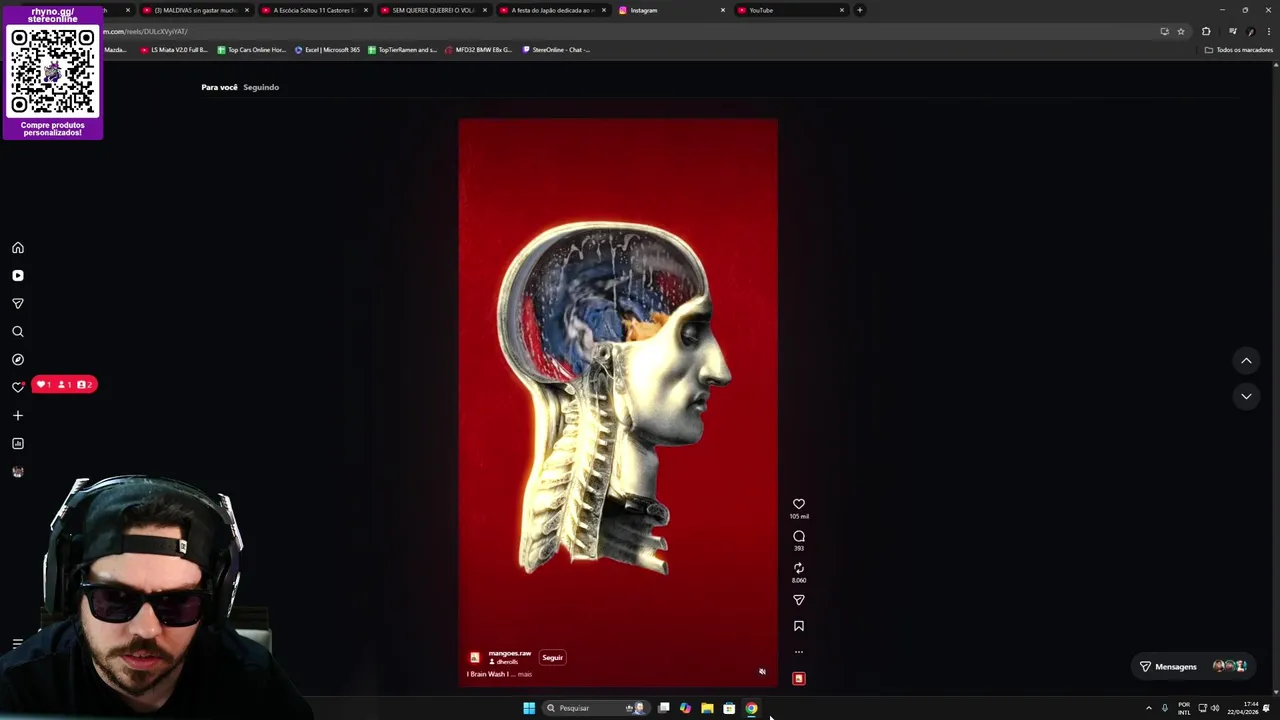This screenshot has width=1280, height=720.
Task: Switch to Seguindo tab
Action: (261, 88)
